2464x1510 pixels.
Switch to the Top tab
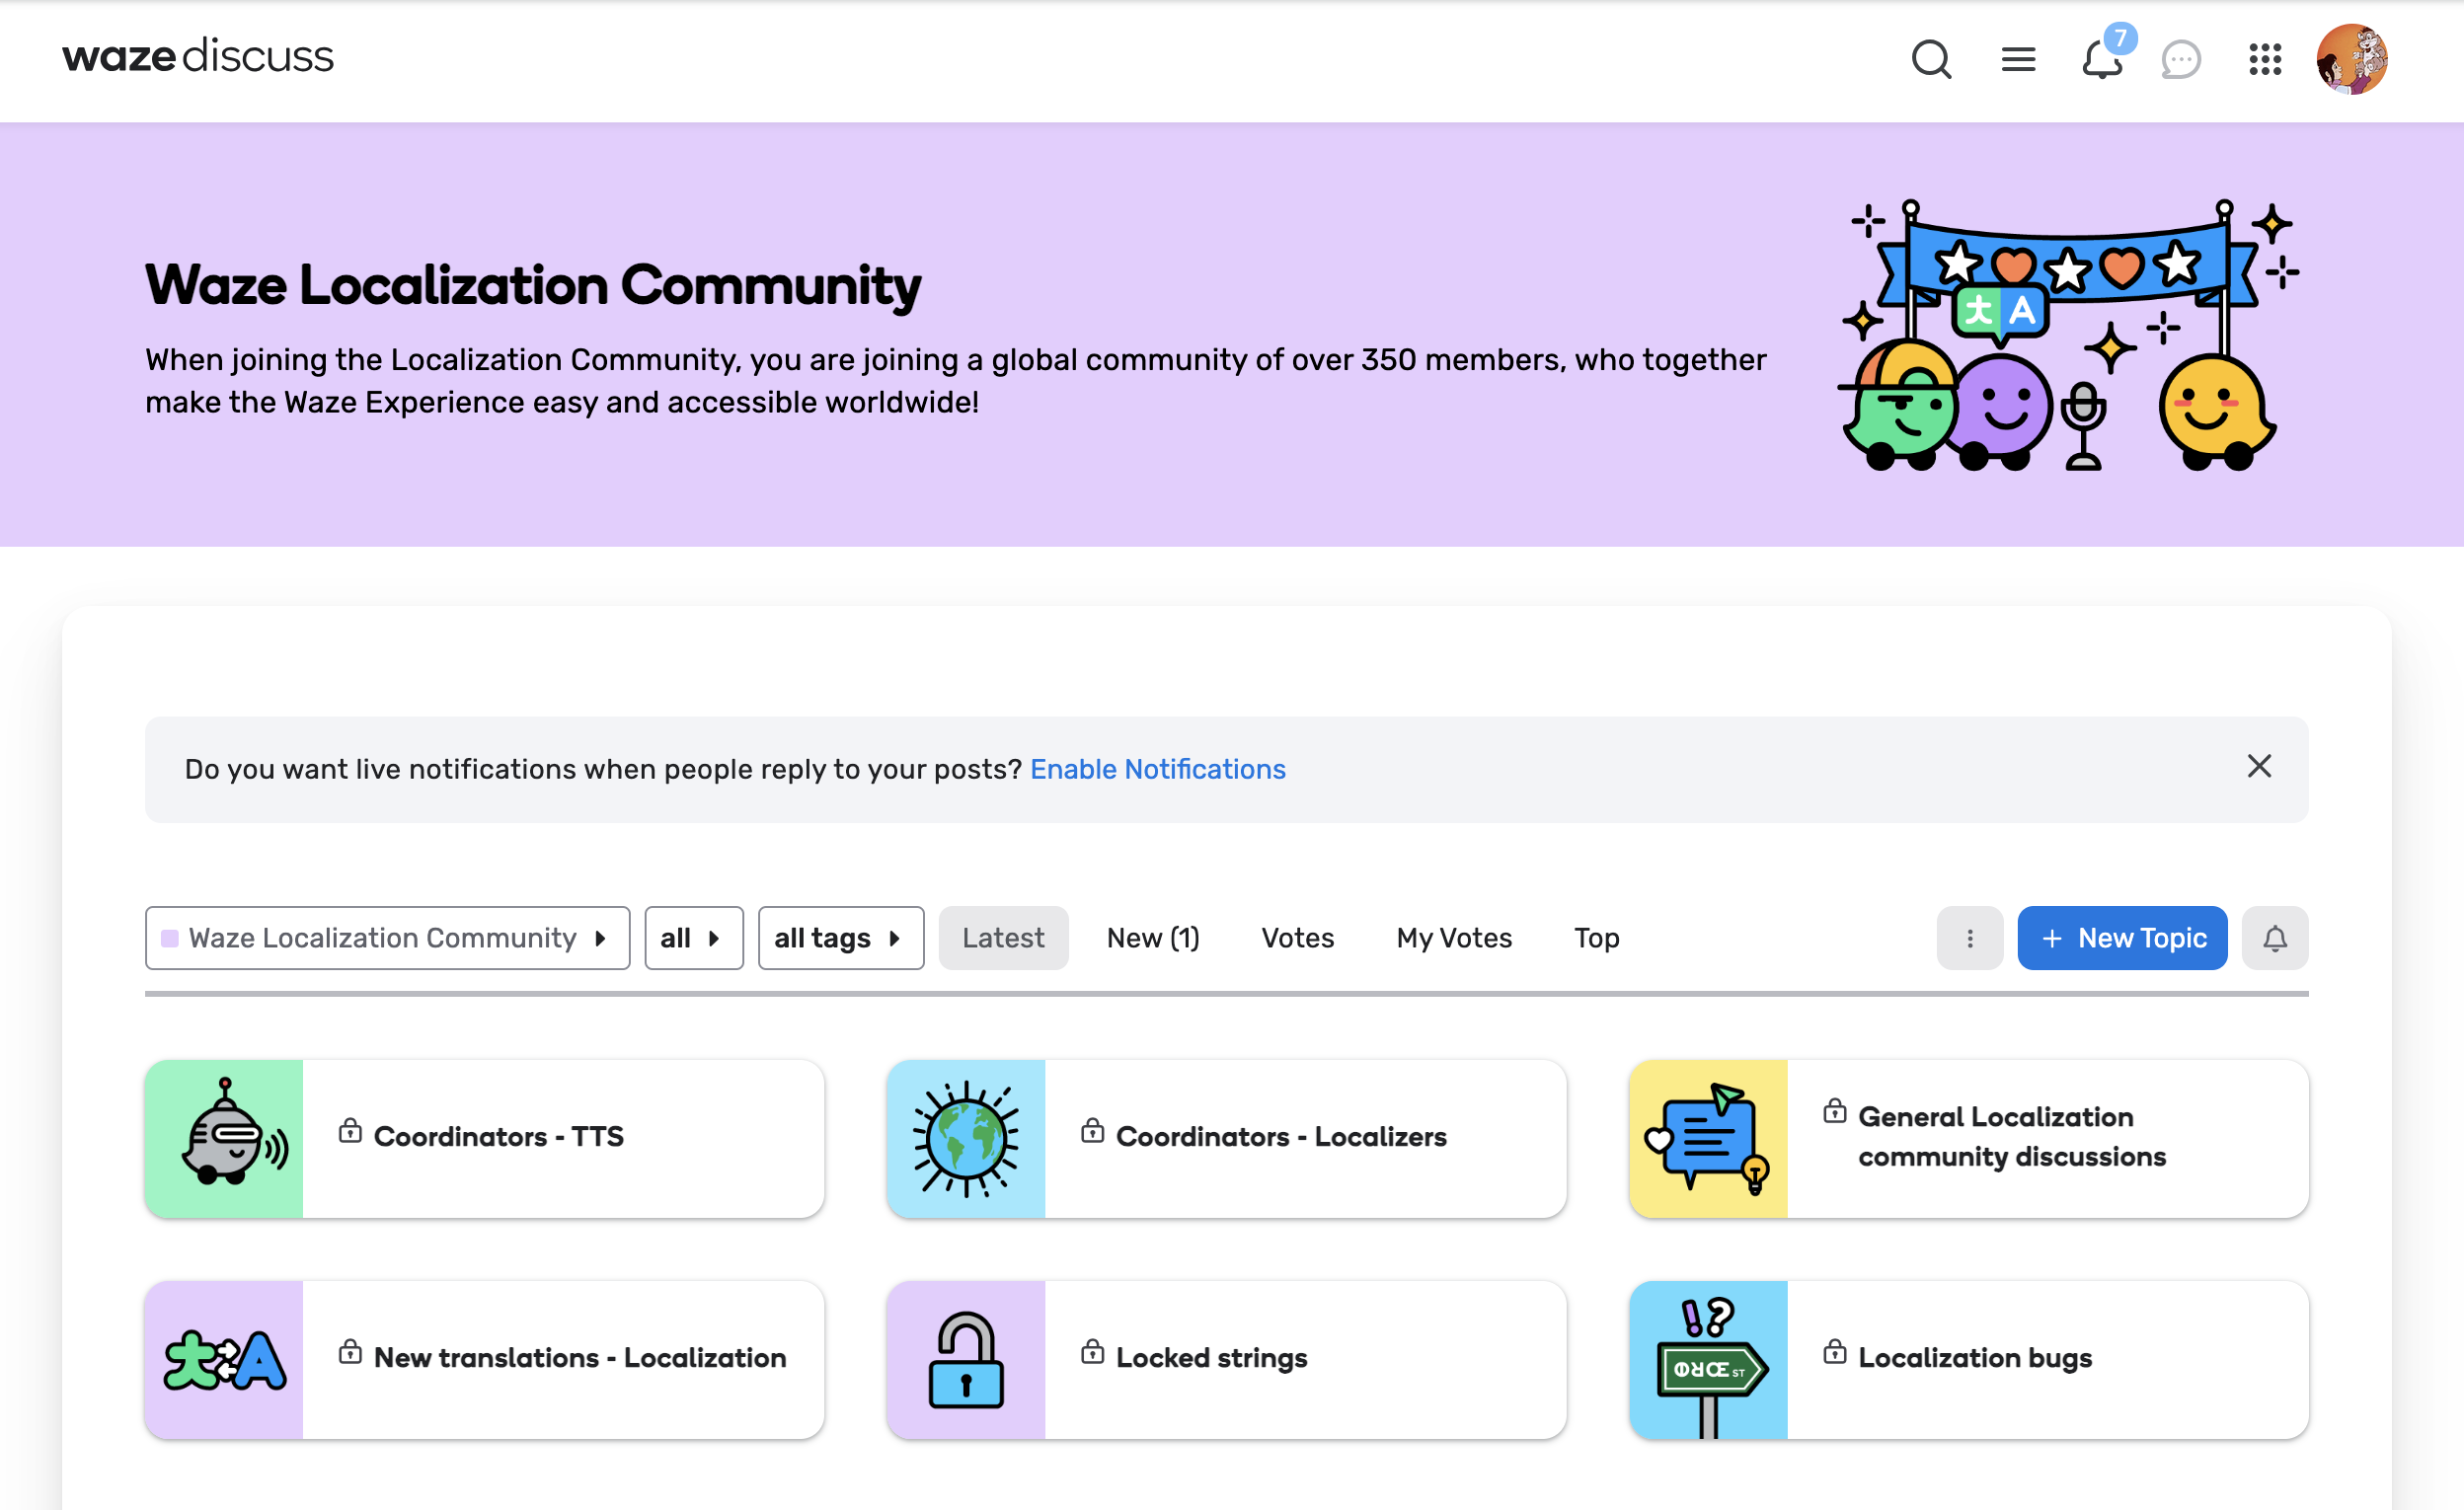(x=1596, y=938)
